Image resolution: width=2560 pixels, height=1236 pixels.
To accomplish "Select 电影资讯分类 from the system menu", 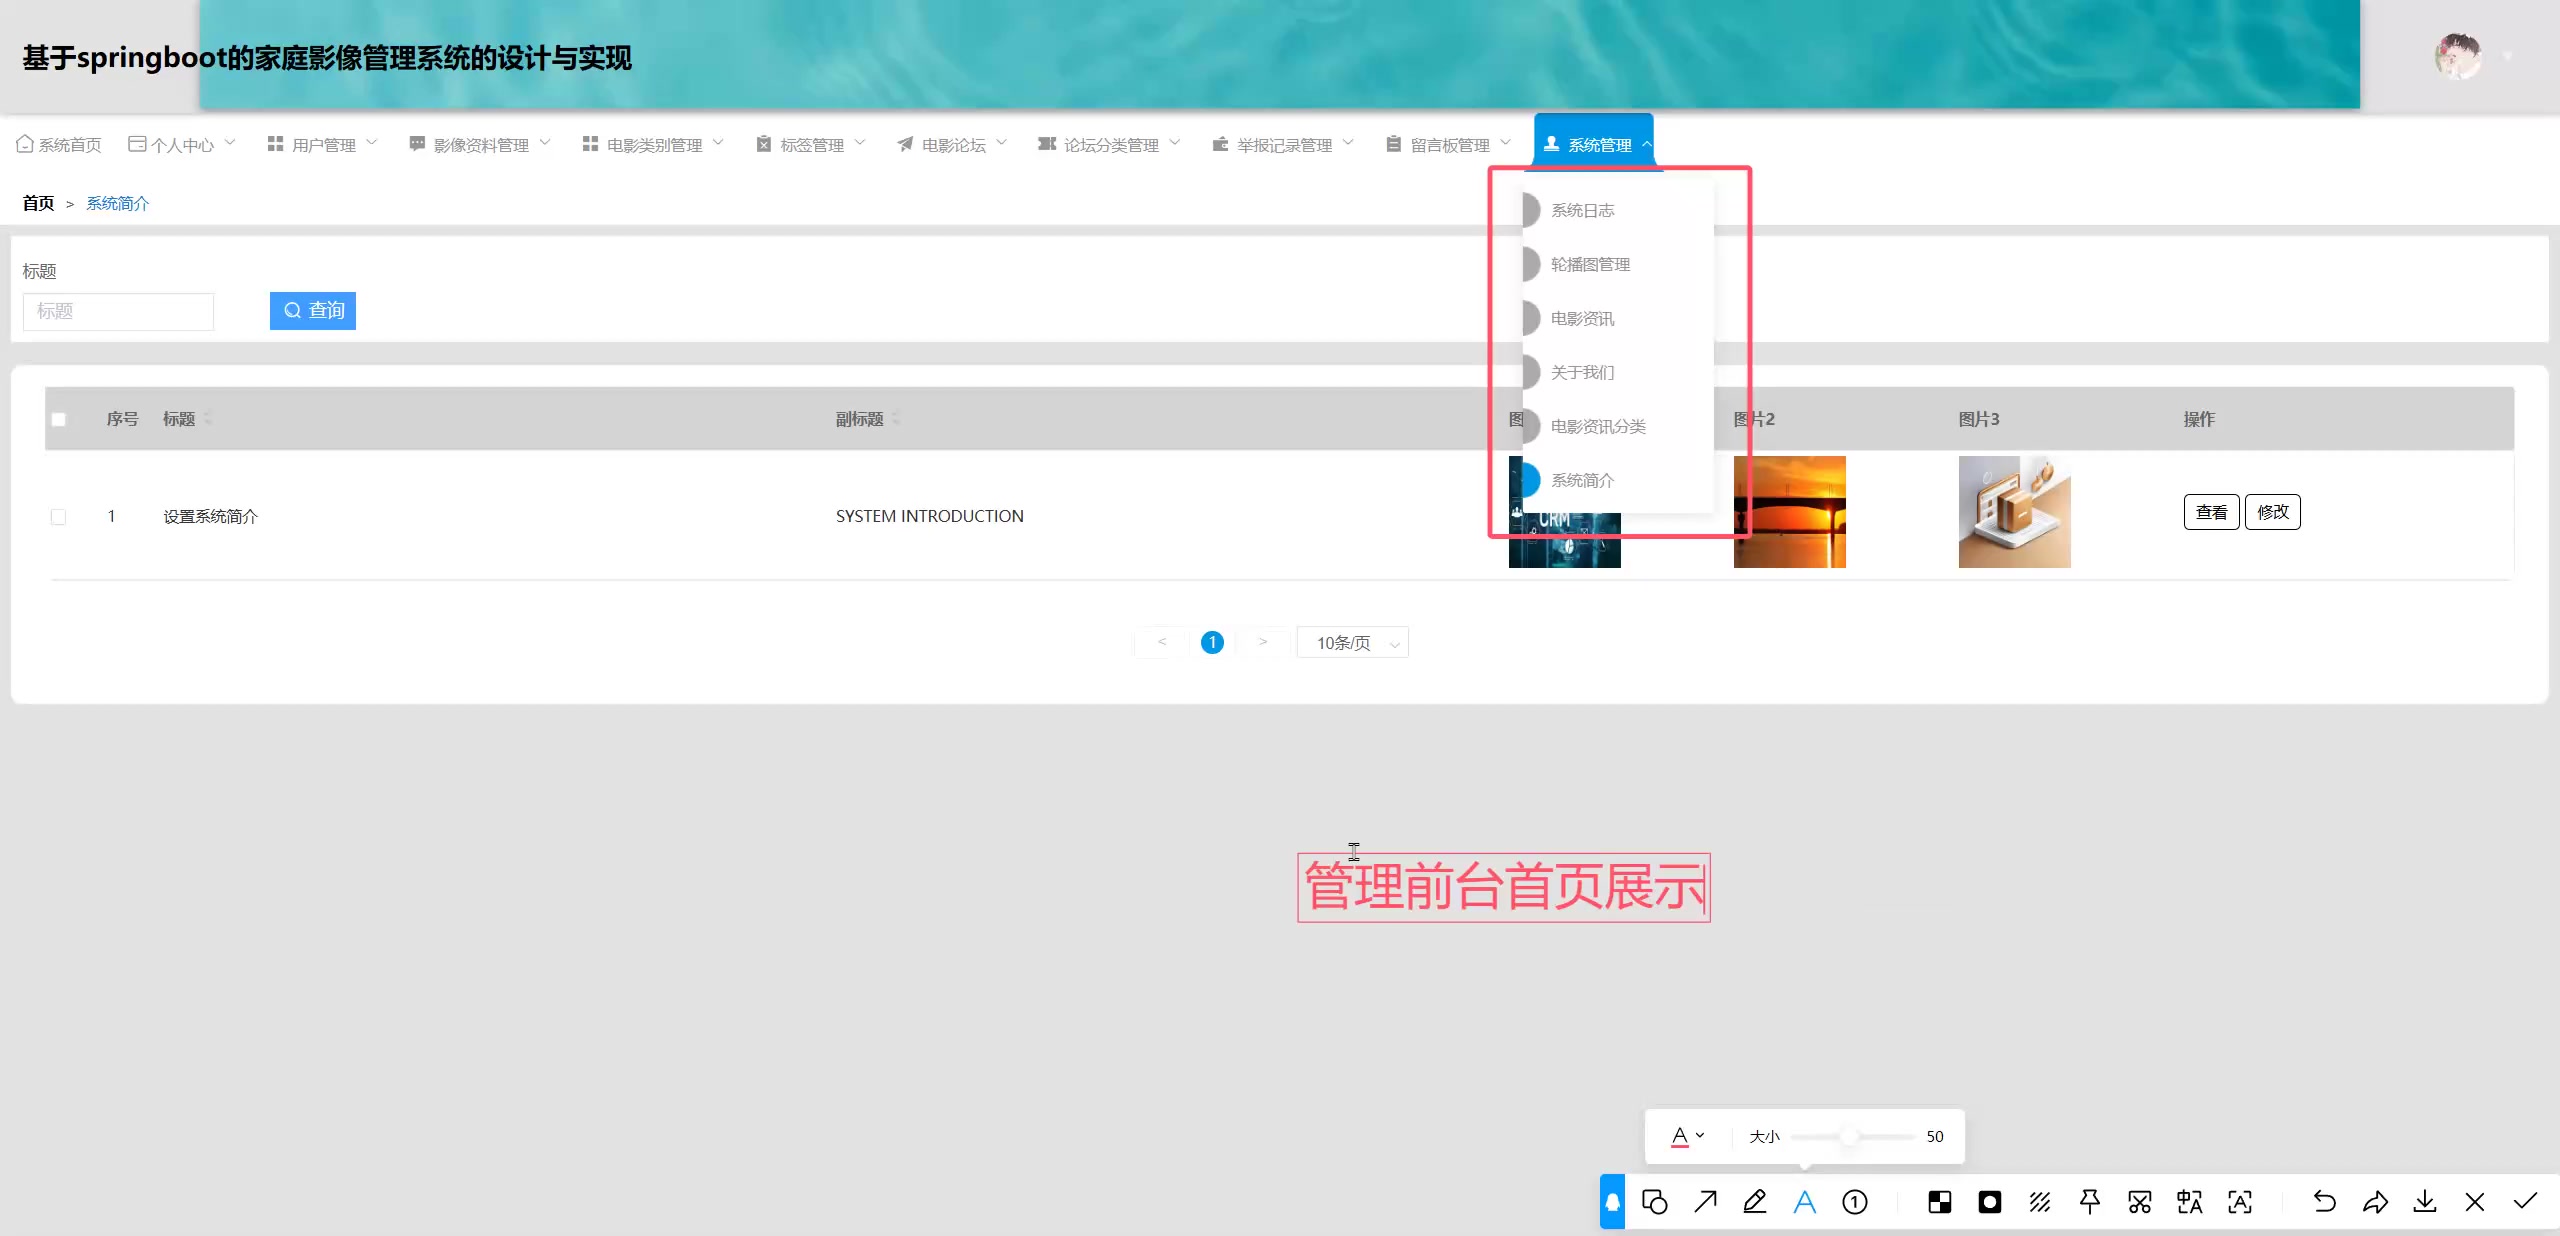I will click(1597, 426).
